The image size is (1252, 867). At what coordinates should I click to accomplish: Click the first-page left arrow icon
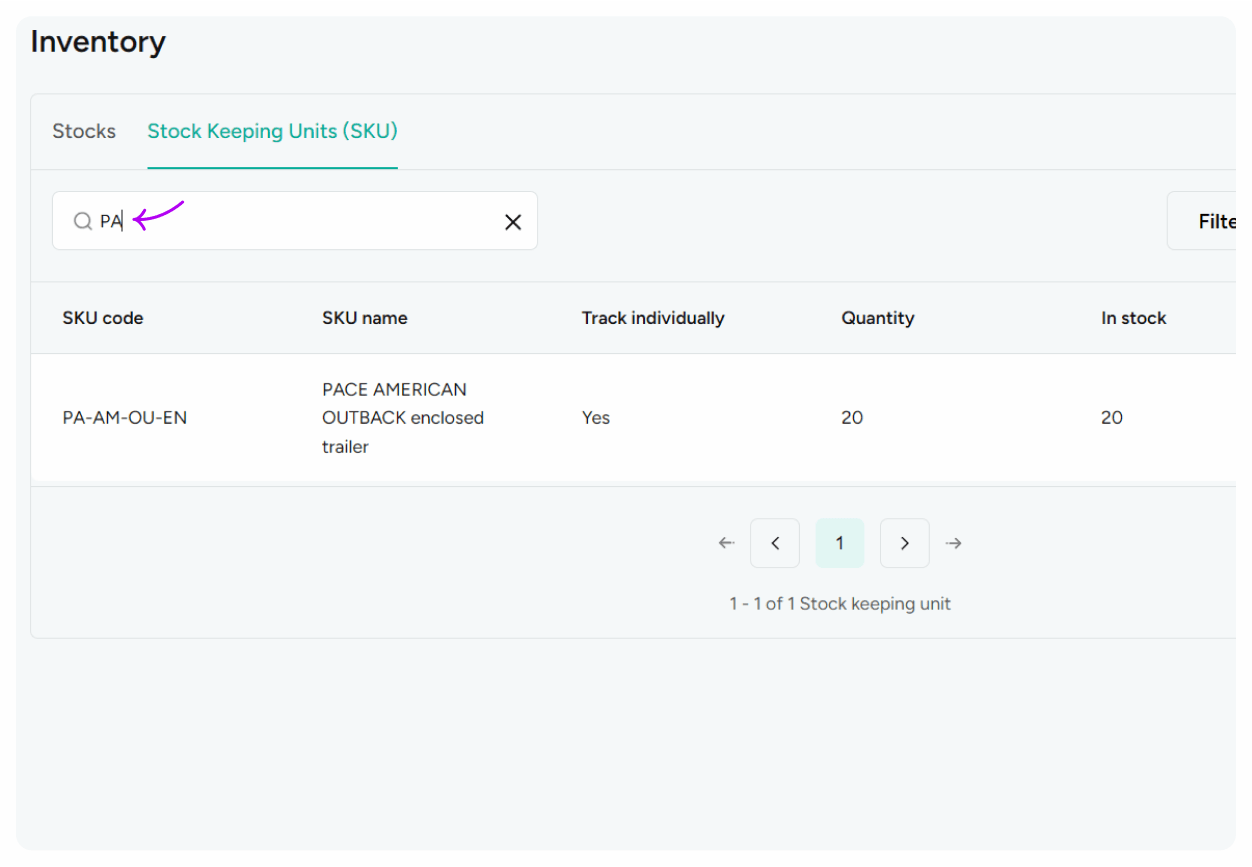726,542
